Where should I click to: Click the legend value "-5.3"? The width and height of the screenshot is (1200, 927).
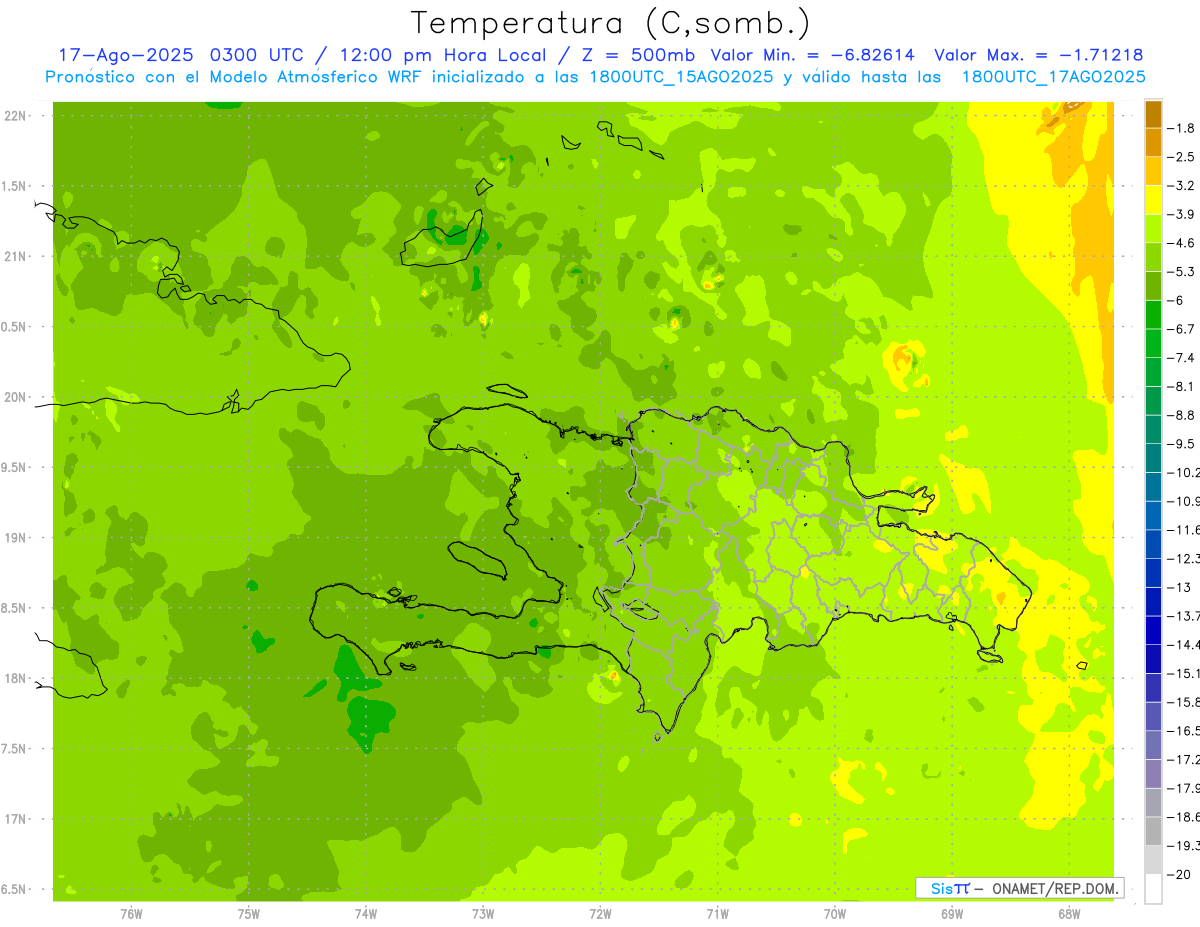coord(1182,271)
